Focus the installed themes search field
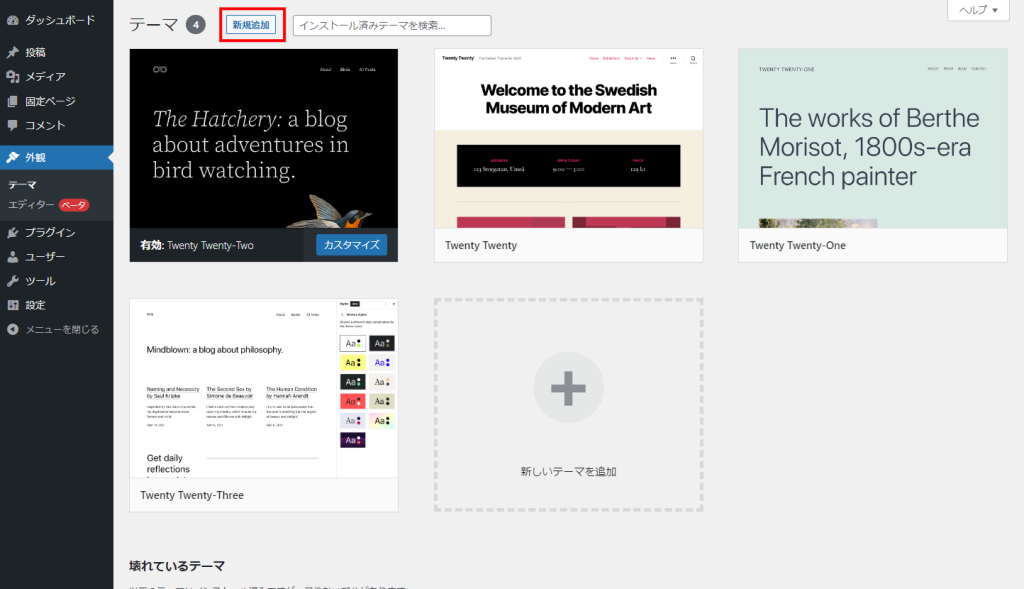This screenshot has width=1024, height=589. 392,26
